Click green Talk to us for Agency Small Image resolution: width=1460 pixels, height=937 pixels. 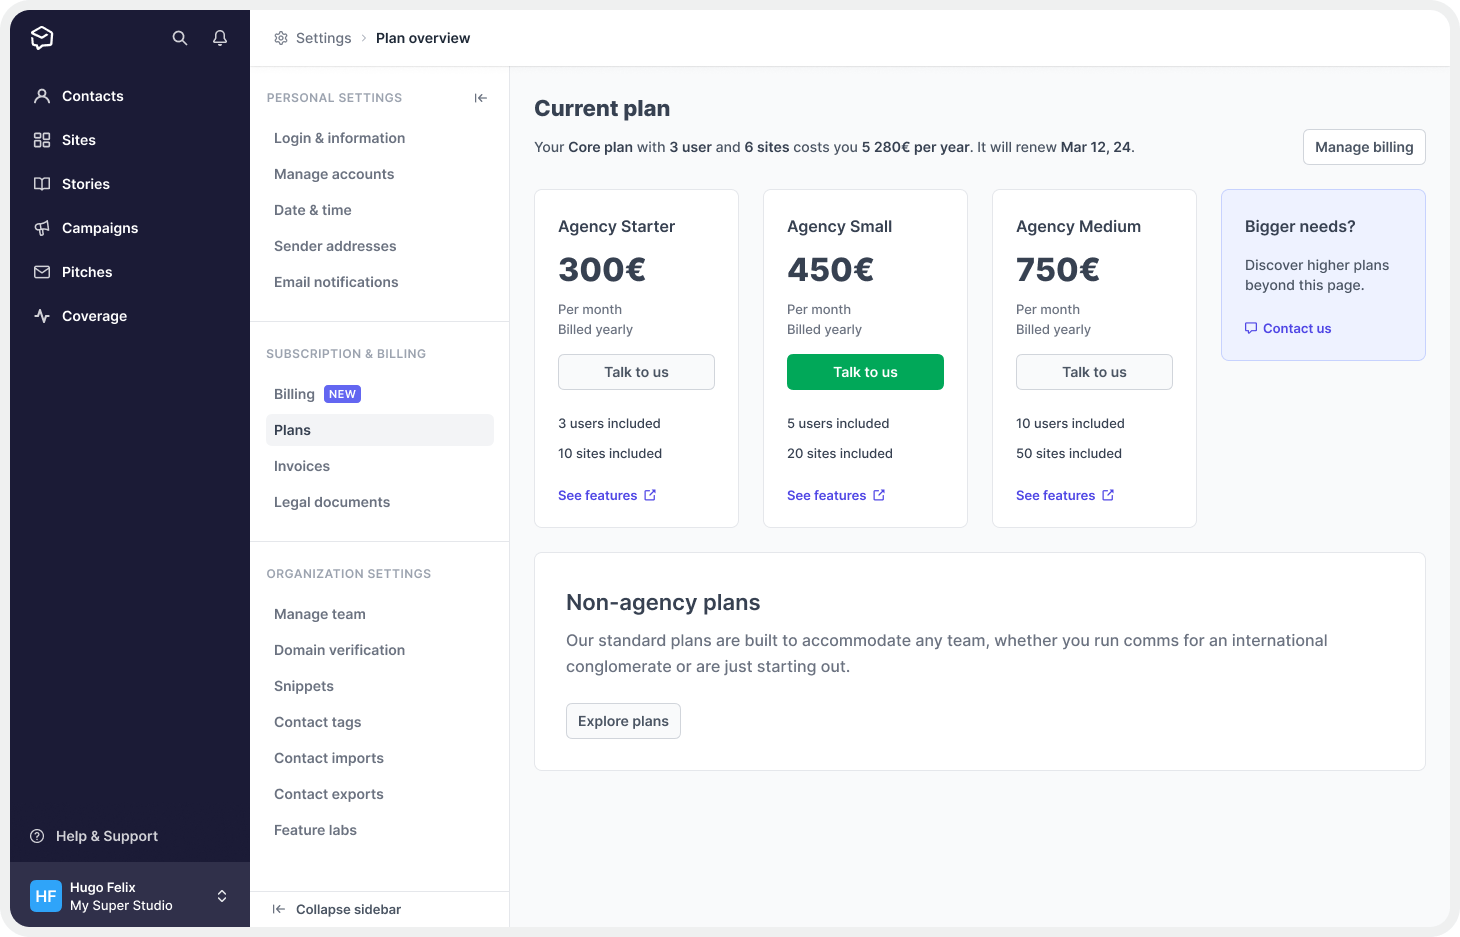(865, 372)
